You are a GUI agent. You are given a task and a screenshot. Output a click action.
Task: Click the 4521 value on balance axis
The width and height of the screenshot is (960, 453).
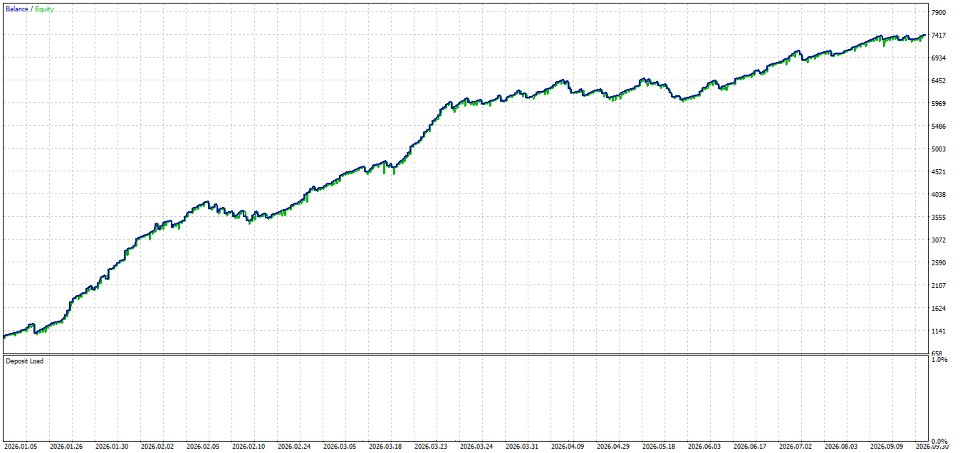[x=938, y=172]
